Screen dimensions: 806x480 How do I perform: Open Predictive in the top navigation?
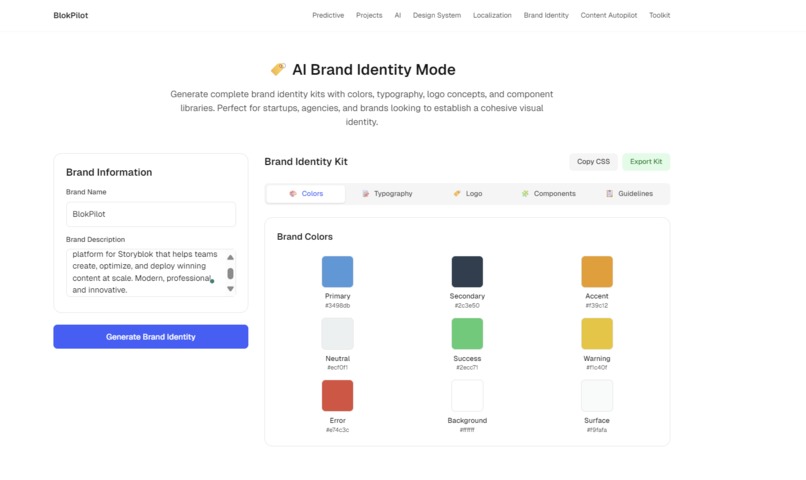click(328, 15)
